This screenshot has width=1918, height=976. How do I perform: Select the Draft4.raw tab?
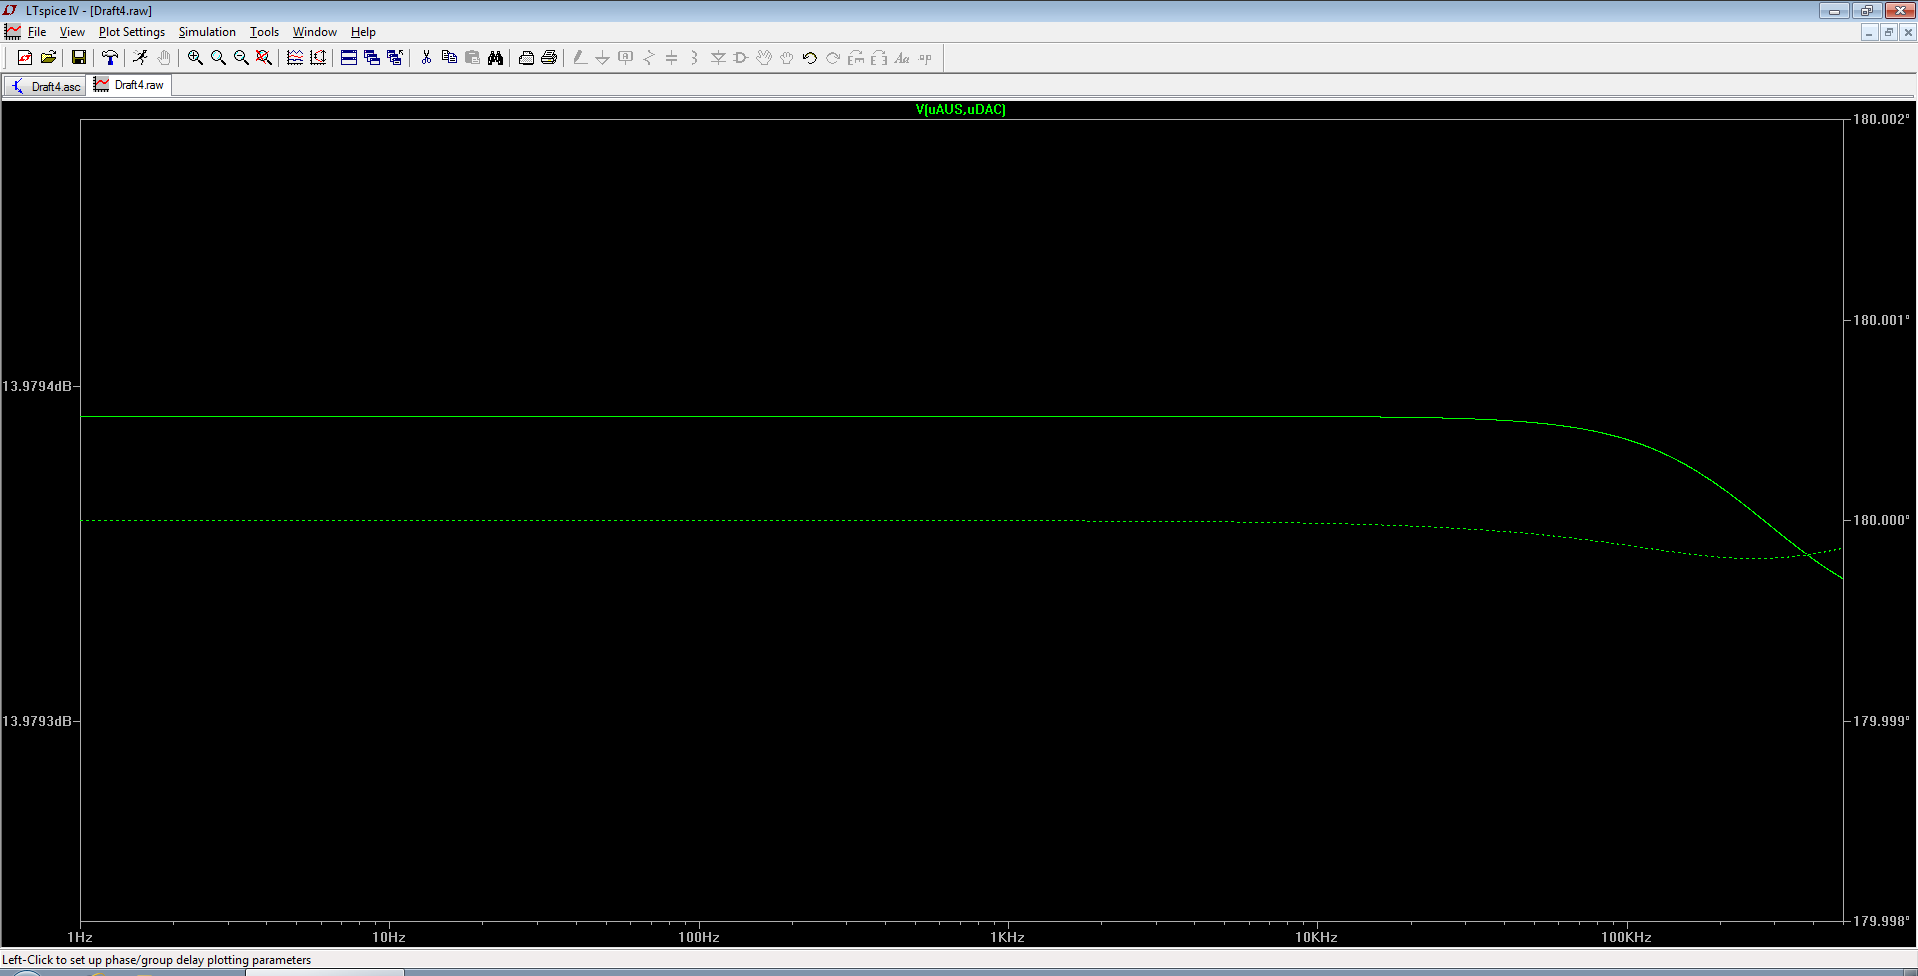[x=130, y=85]
